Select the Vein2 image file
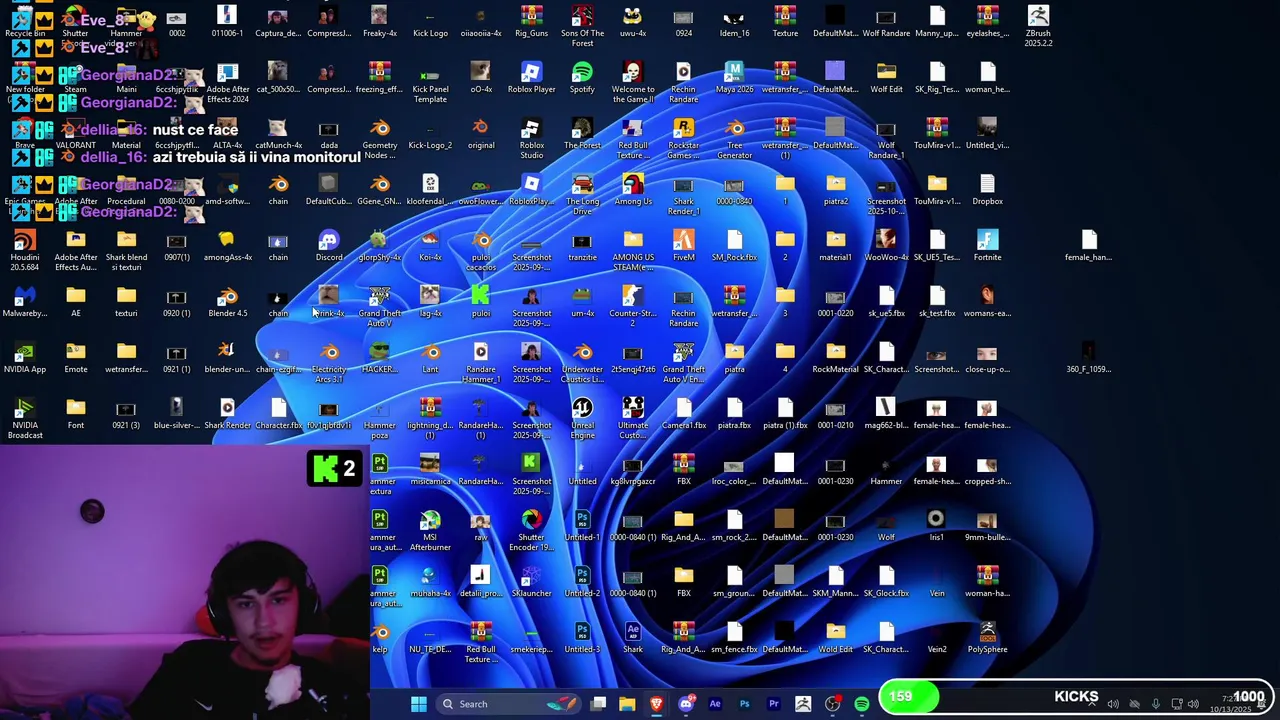Screen dimensions: 1280x720 tap(936, 638)
